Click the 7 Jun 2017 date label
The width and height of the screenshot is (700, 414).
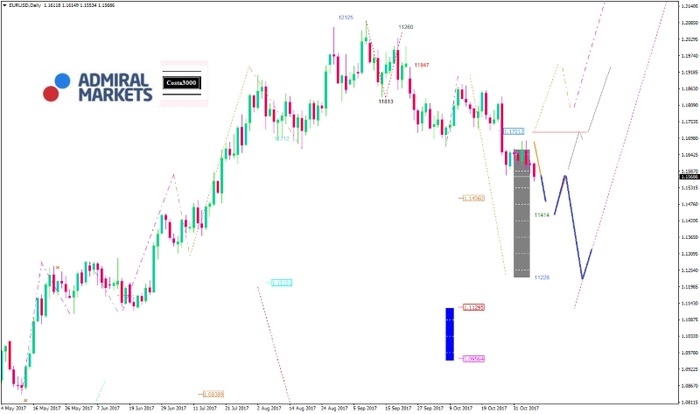[108, 408]
